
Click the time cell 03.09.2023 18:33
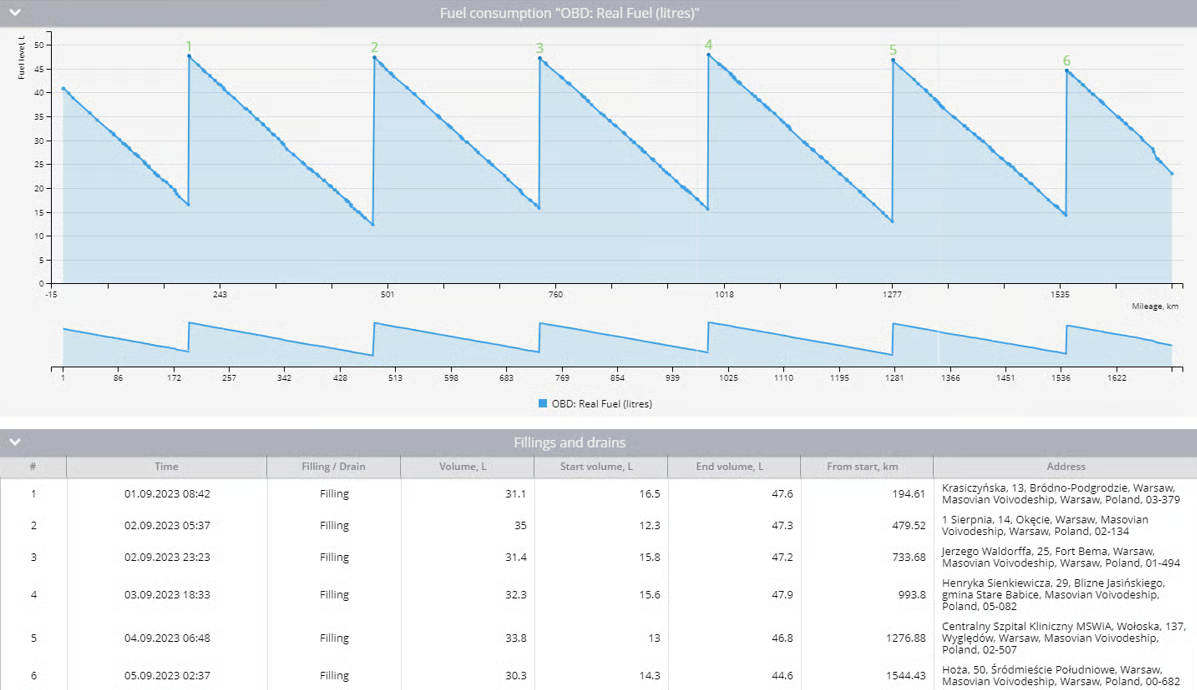(x=167, y=595)
